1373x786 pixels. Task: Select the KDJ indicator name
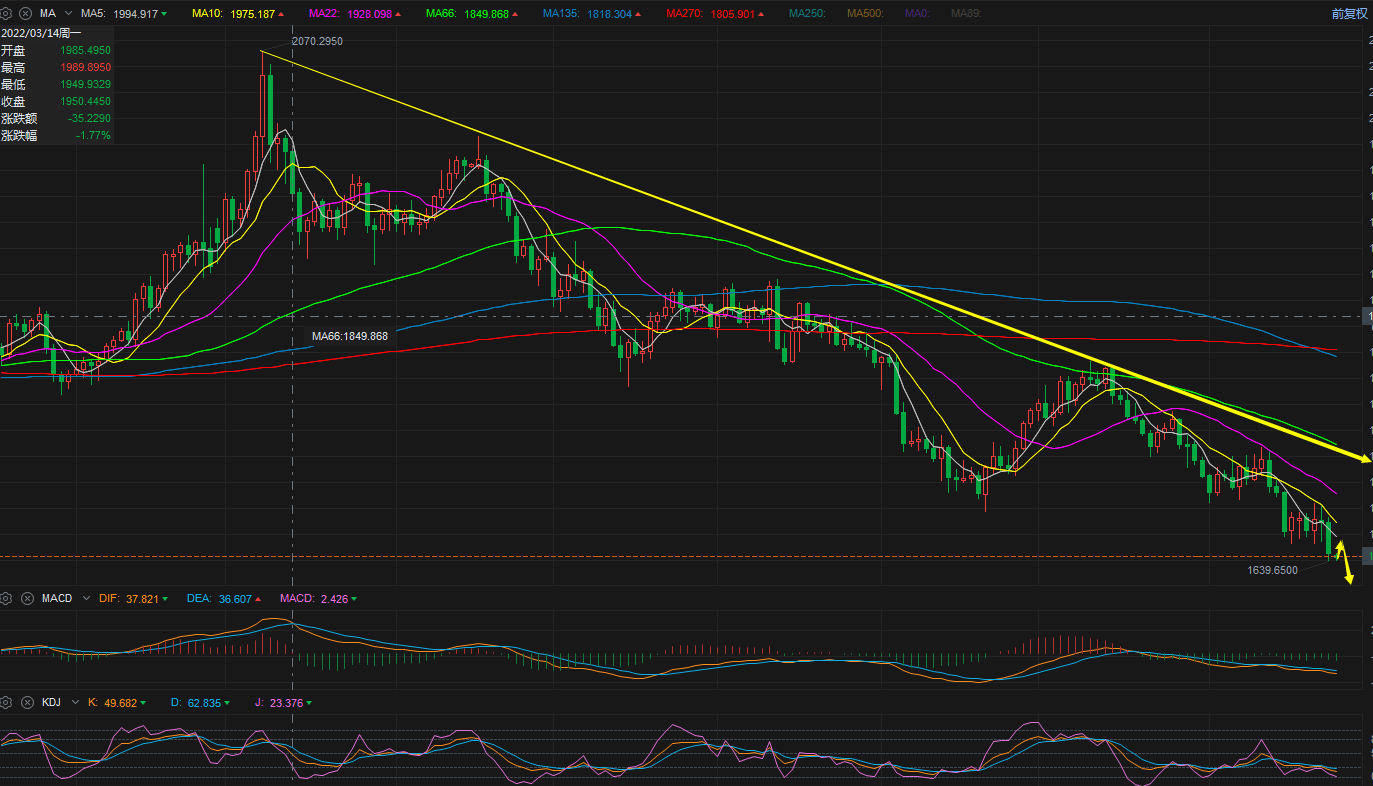51,702
